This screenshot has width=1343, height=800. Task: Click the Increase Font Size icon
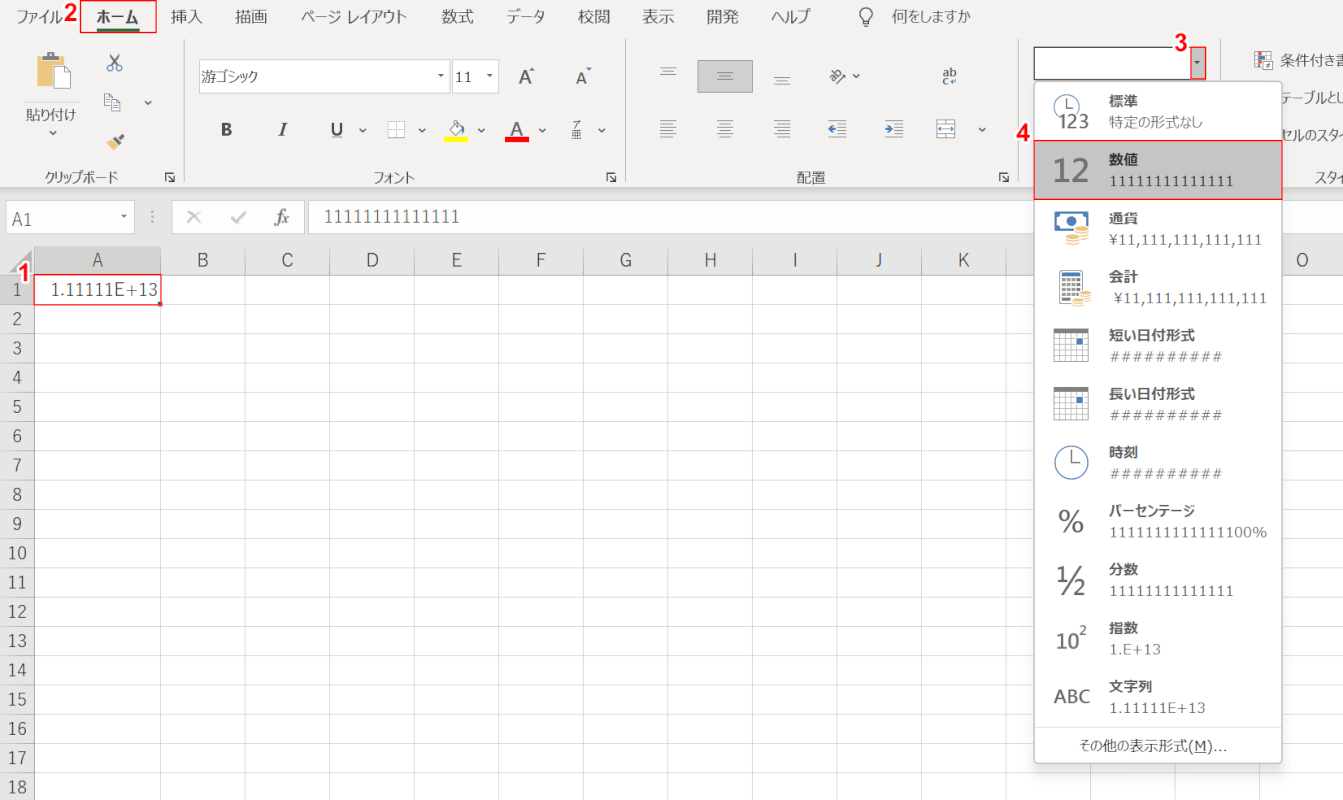click(x=526, y=76)
